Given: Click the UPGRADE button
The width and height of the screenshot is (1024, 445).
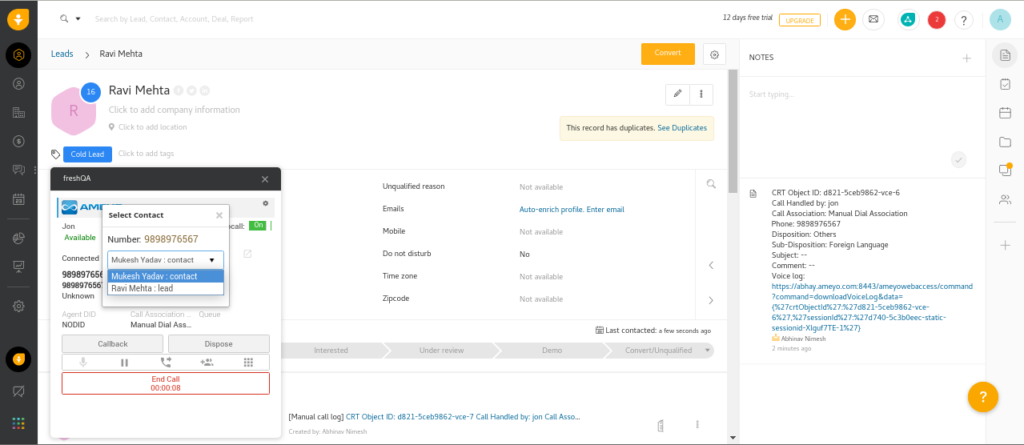Looking at the screenshot, I should 799,20.
